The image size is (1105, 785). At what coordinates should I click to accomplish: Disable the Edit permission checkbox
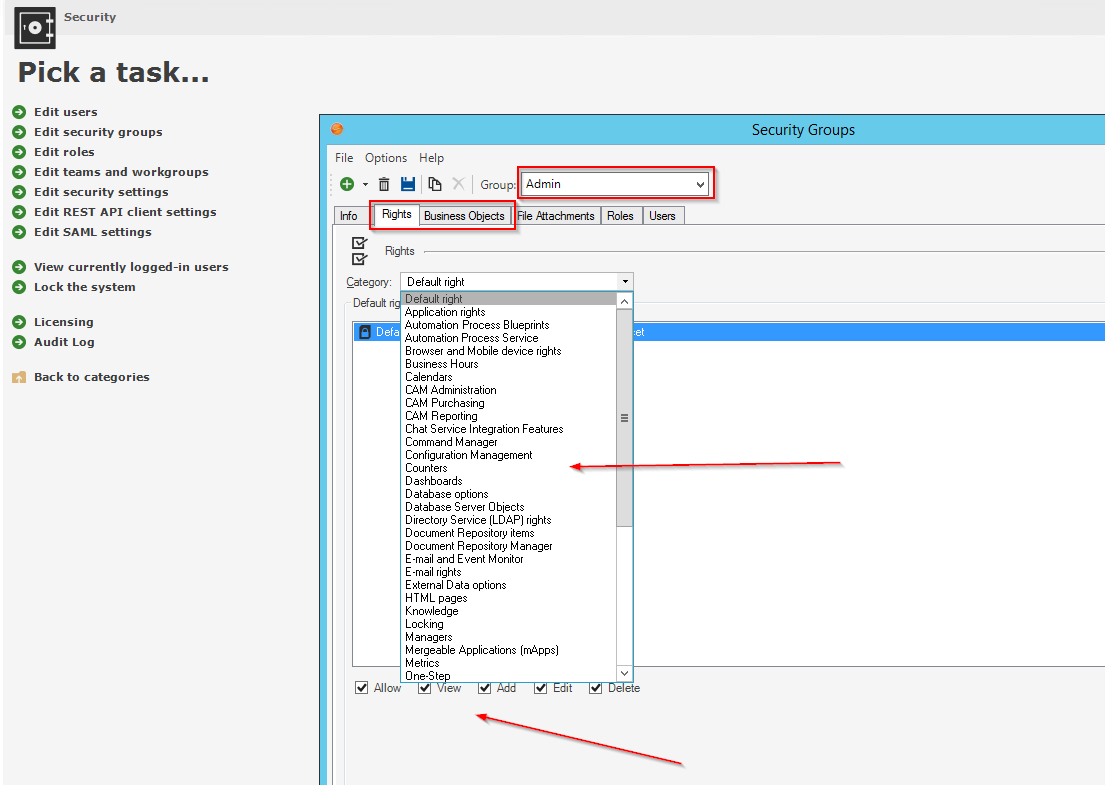coord(538,688)
